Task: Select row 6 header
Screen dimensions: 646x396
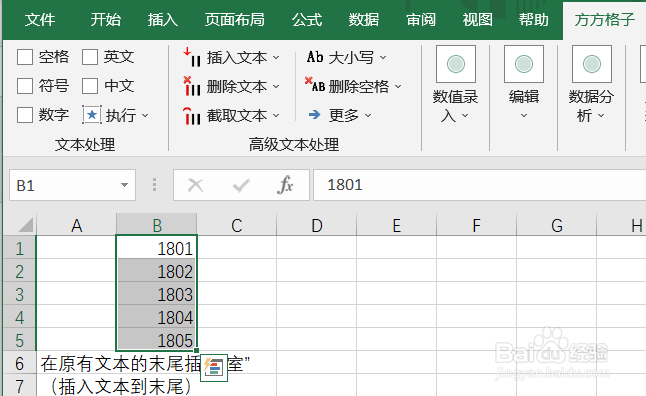Action: click(19, 363)
